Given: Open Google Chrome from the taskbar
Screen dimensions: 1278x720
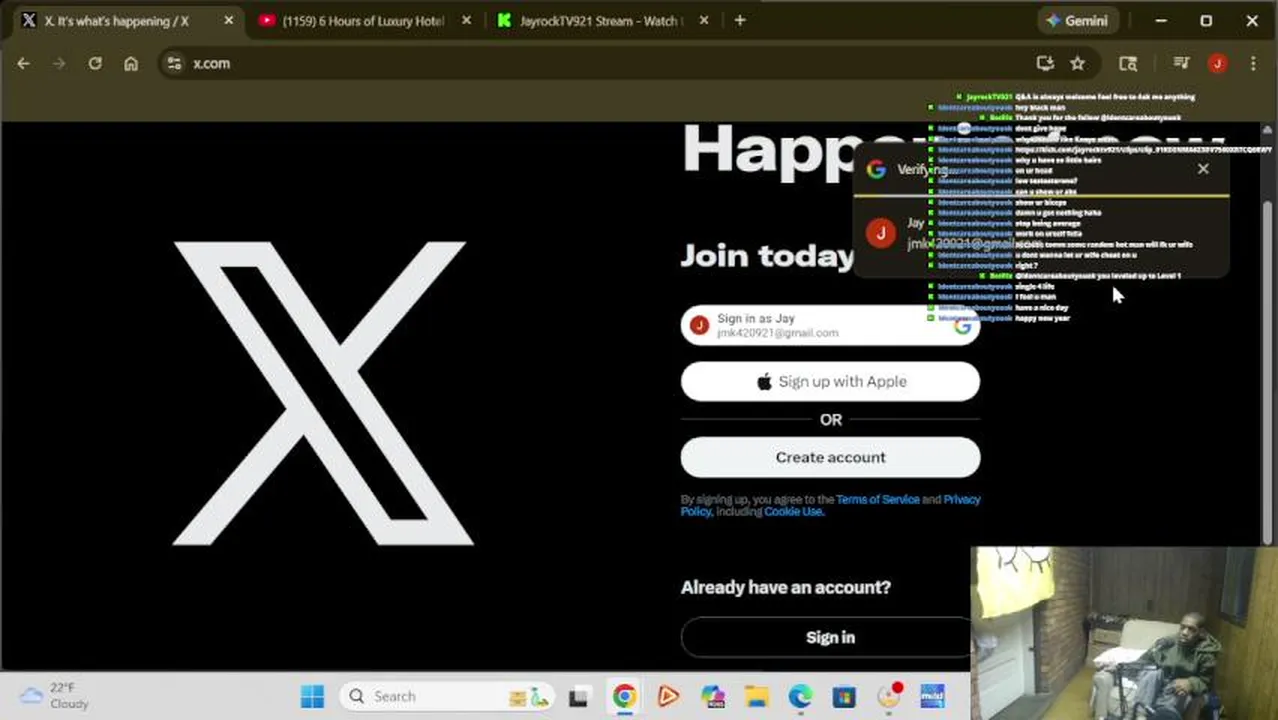Looking at the screenshot, I should [x=624, y=696].
